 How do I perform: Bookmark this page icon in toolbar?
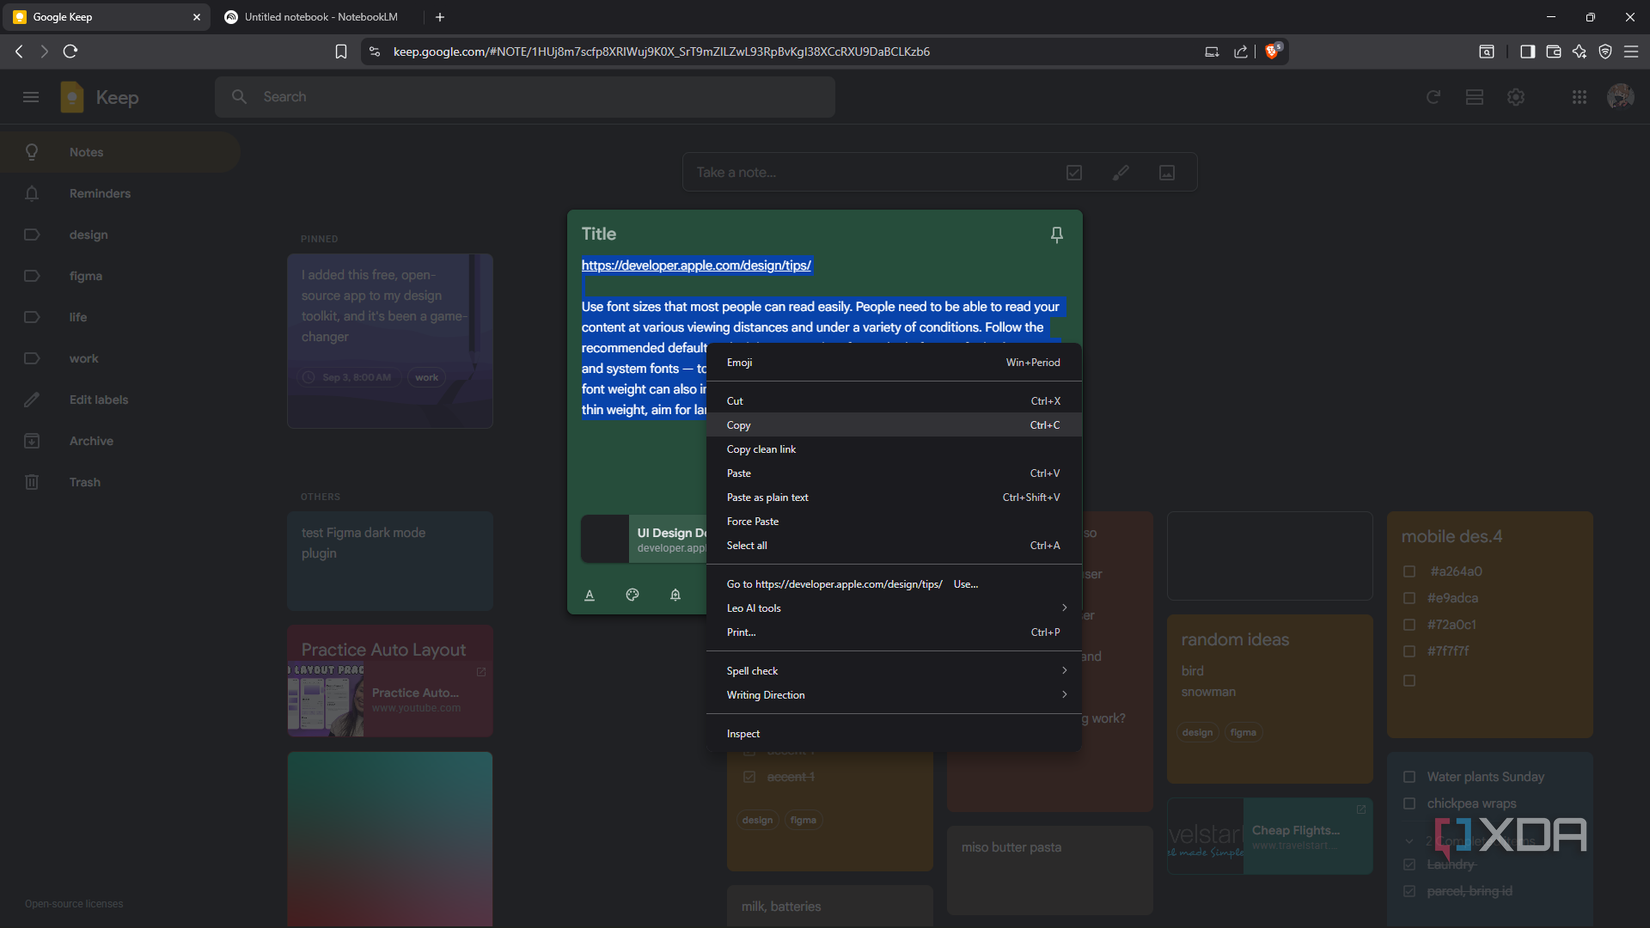[x=341, y=51]
